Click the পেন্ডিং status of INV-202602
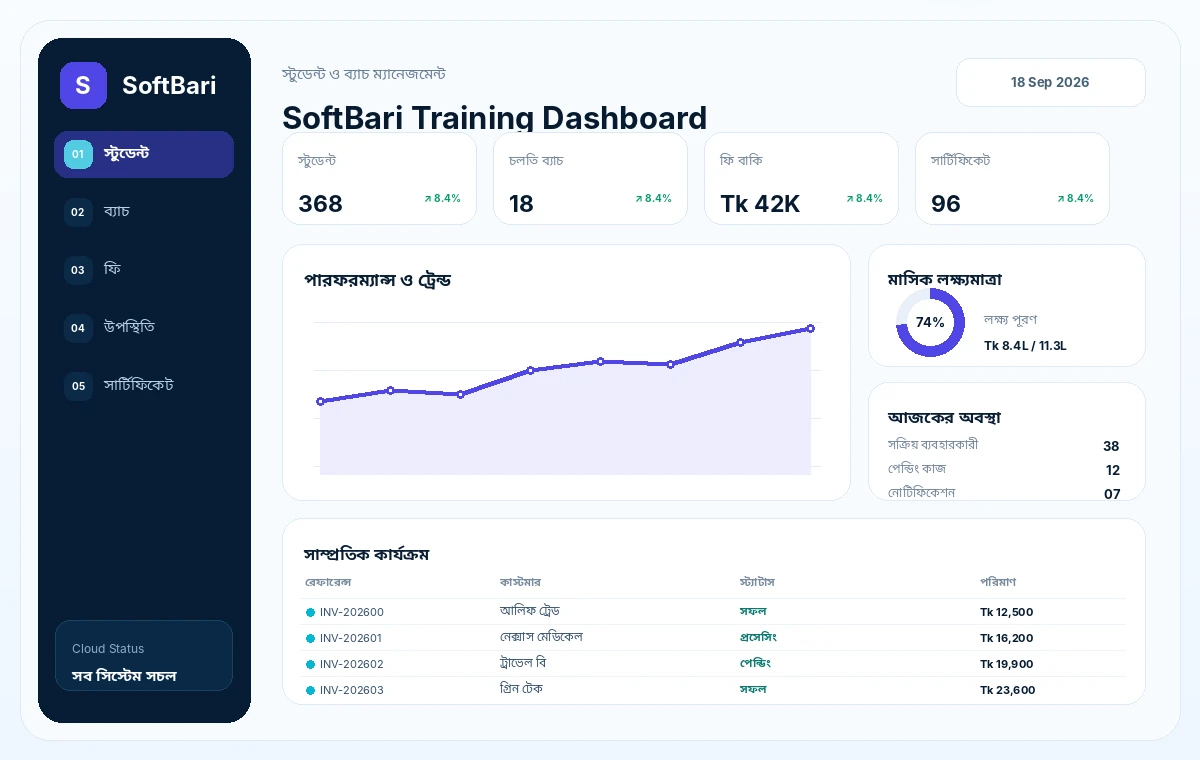 (x=755, y=663)
